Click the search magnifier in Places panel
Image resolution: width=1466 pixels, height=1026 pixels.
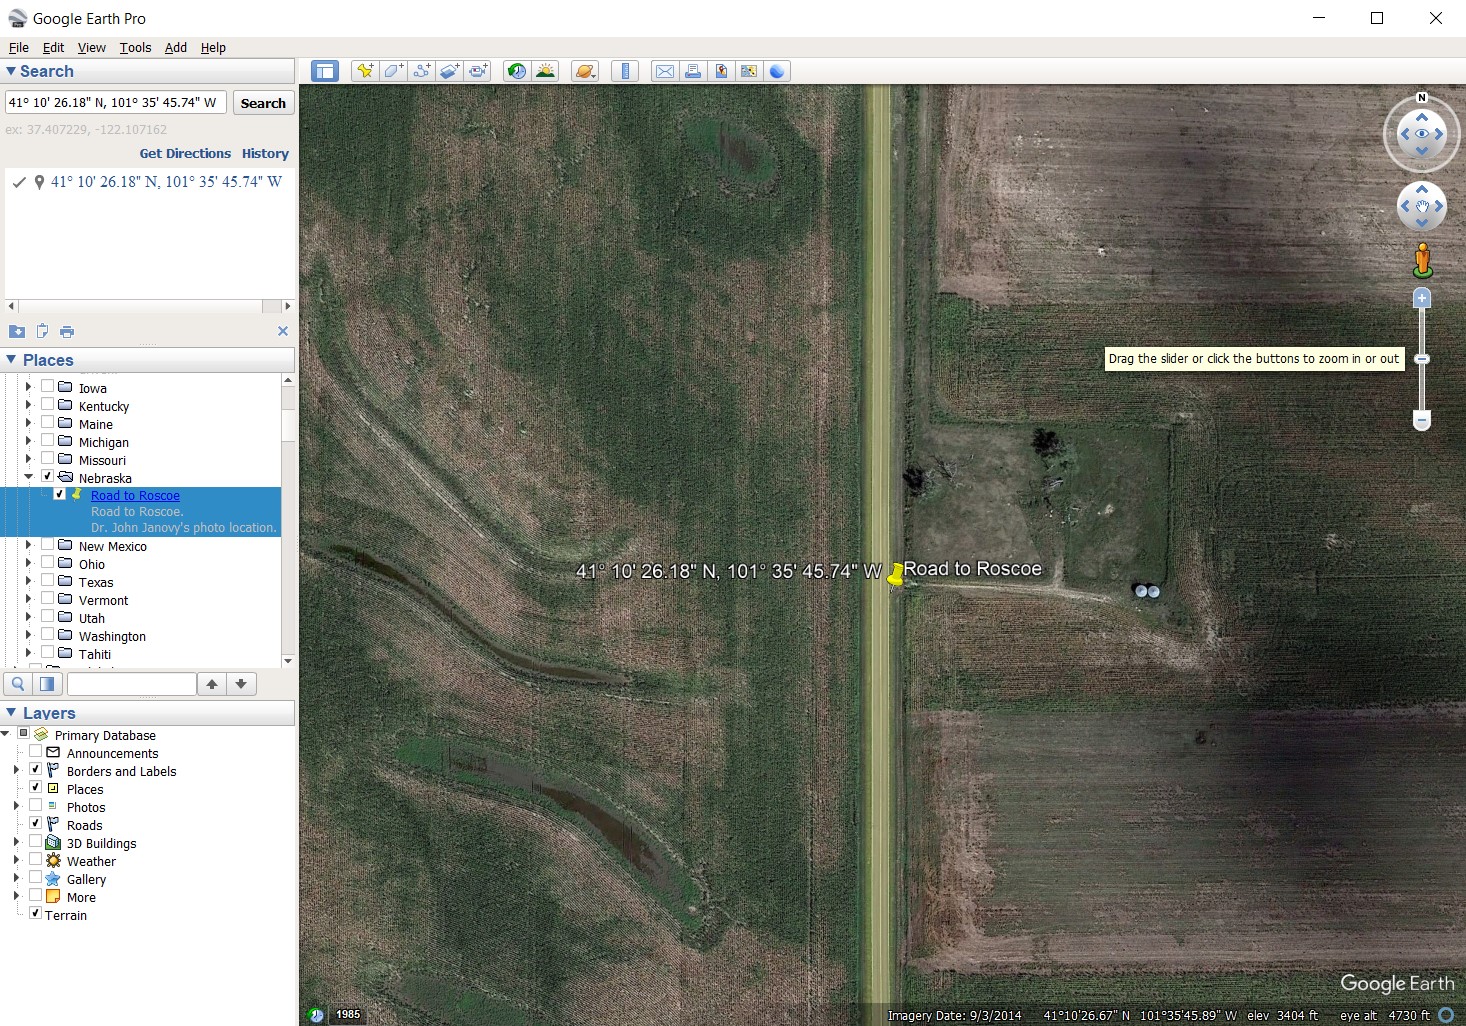point(18,684)
